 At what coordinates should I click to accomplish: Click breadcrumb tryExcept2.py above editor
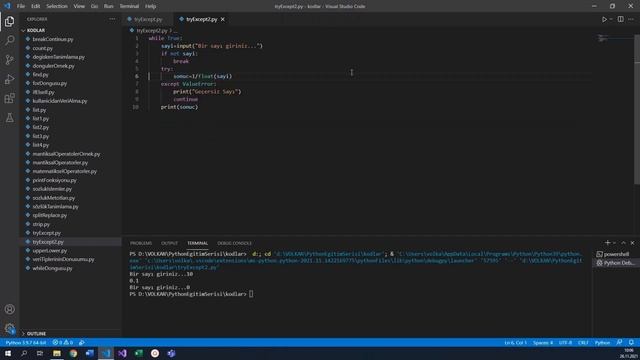[x=151, y=31]
